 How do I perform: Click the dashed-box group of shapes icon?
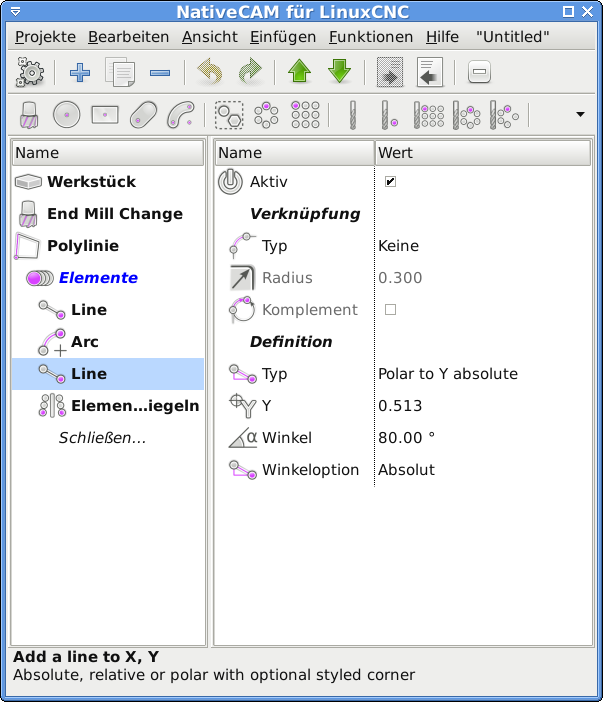coord(229,115)
